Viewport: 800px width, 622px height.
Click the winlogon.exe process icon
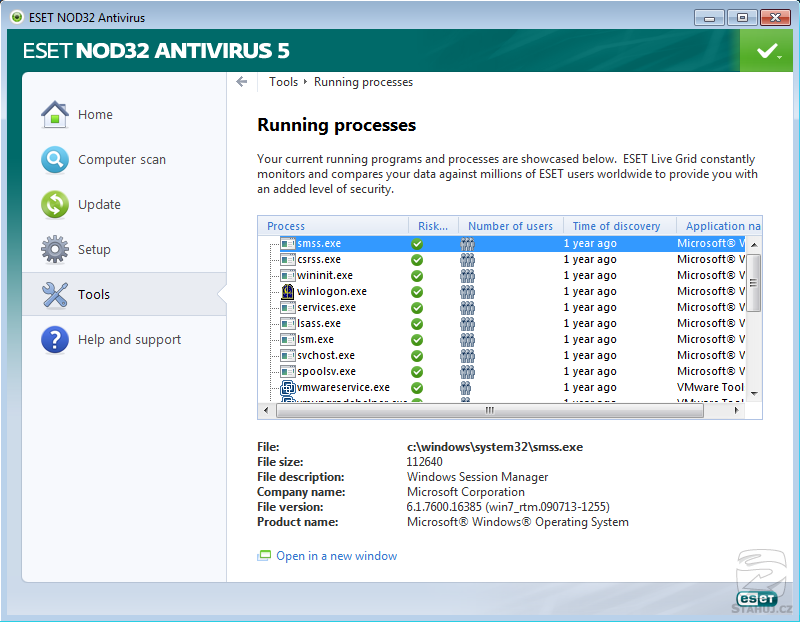(x=288, y=292)
